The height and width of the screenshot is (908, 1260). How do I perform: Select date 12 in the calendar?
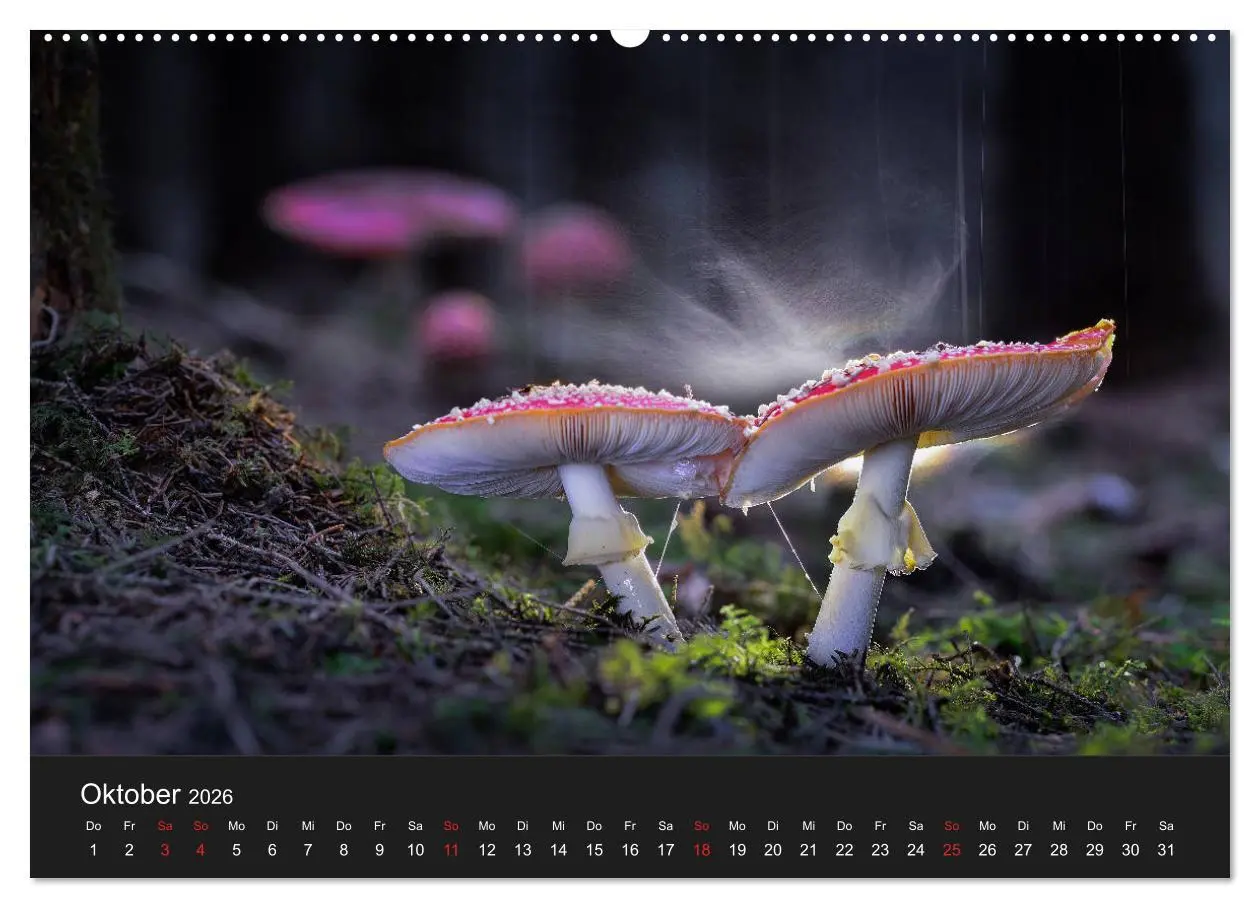(487, 850)
